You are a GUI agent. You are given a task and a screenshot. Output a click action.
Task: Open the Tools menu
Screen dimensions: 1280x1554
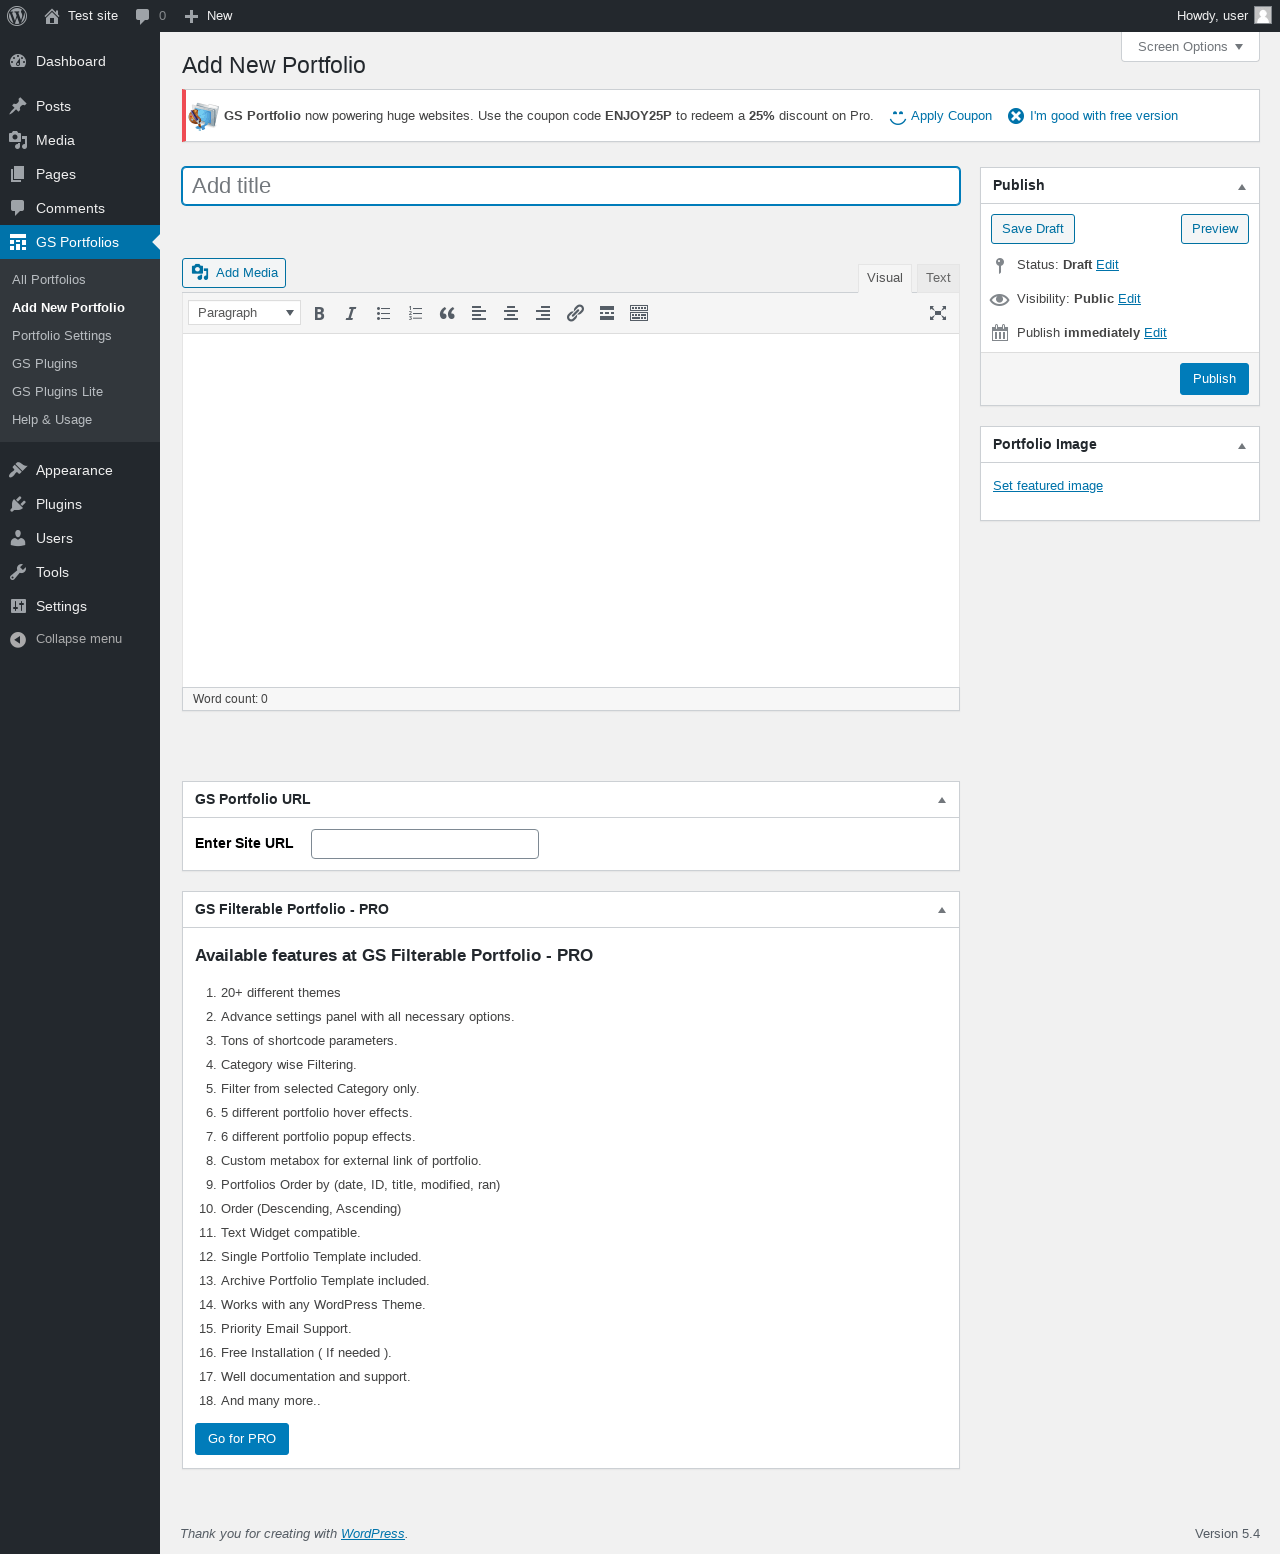[80, 572]
